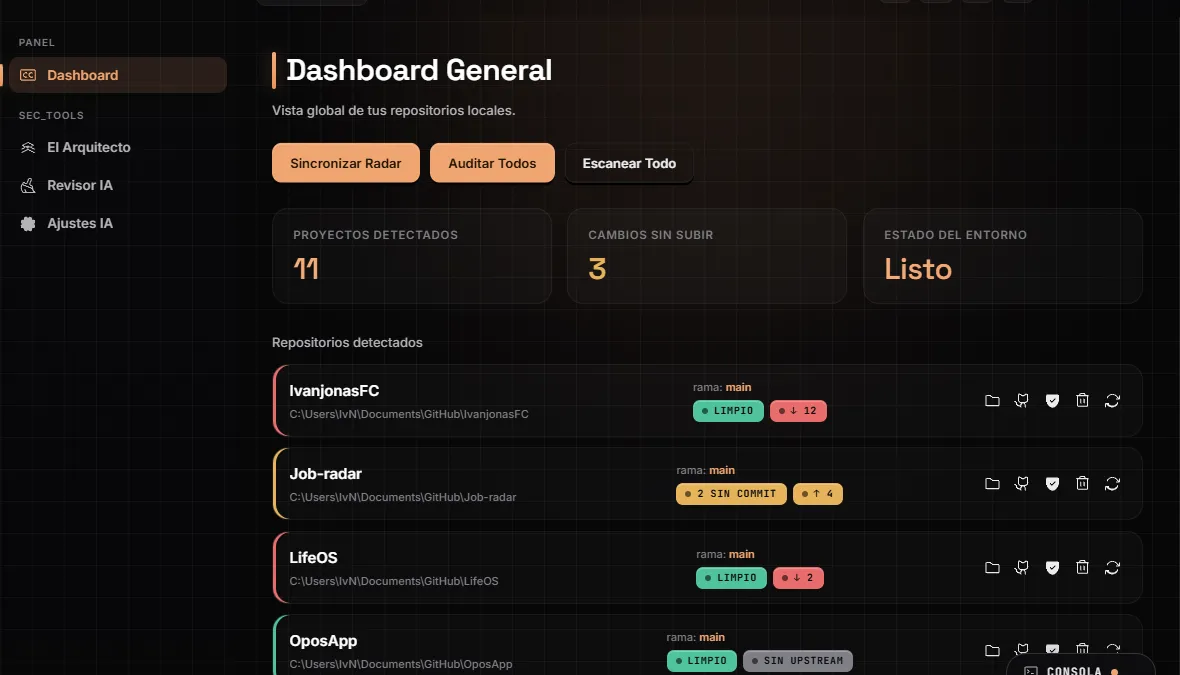Click the Consola terminal icon
Image resolution: width=1180 pixels, height=675 pixels.
(1031, 670)
